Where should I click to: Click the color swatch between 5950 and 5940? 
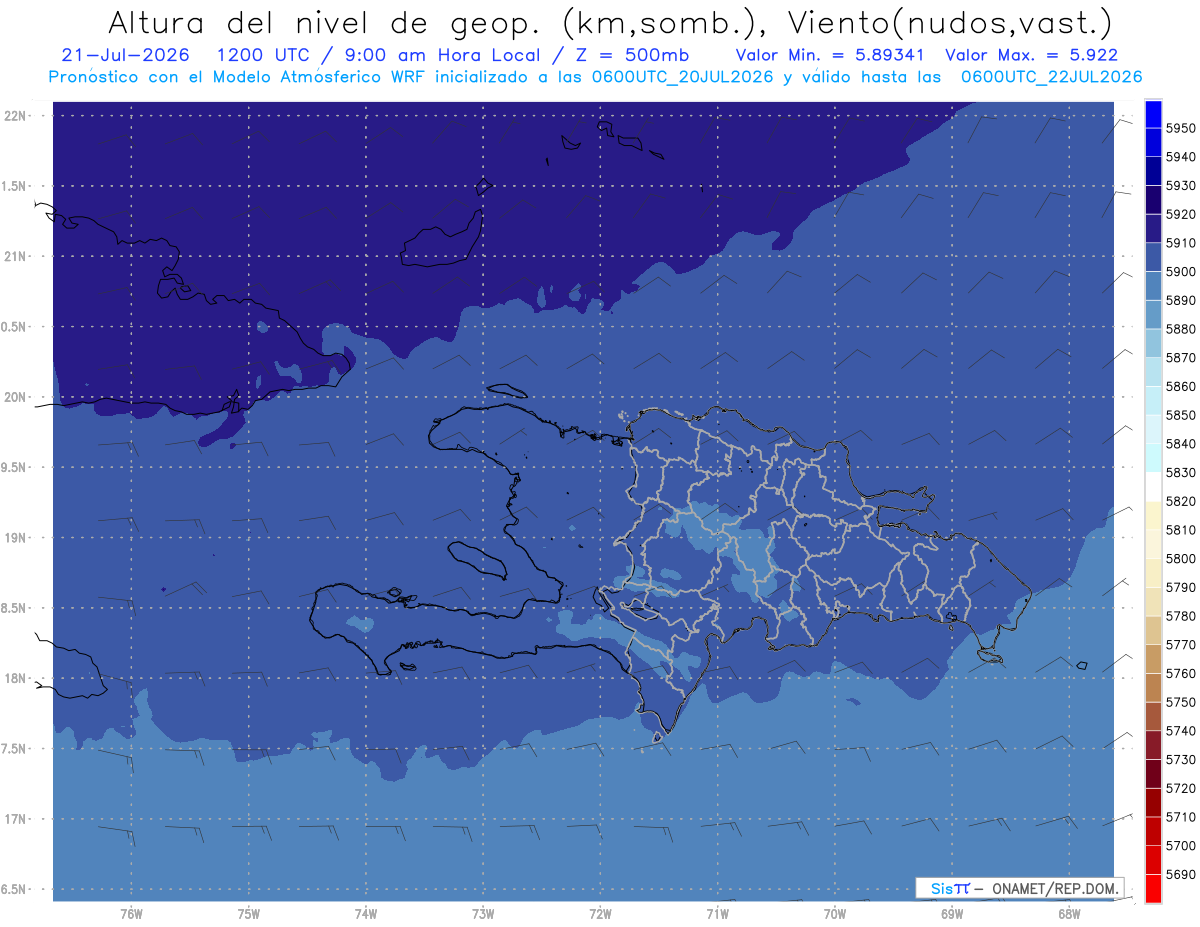(x=1152, y=143)
